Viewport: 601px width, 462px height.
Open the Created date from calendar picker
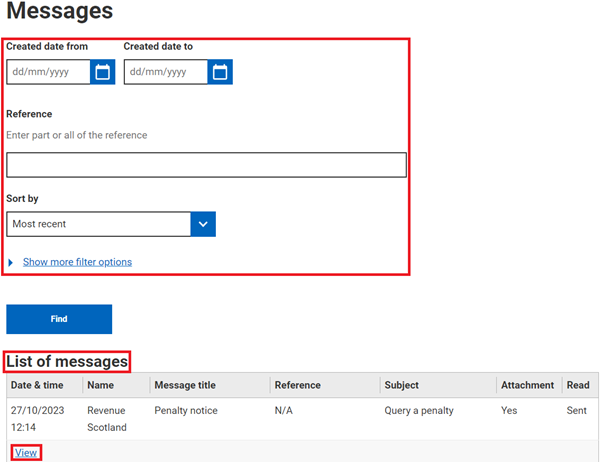[102, 72]
